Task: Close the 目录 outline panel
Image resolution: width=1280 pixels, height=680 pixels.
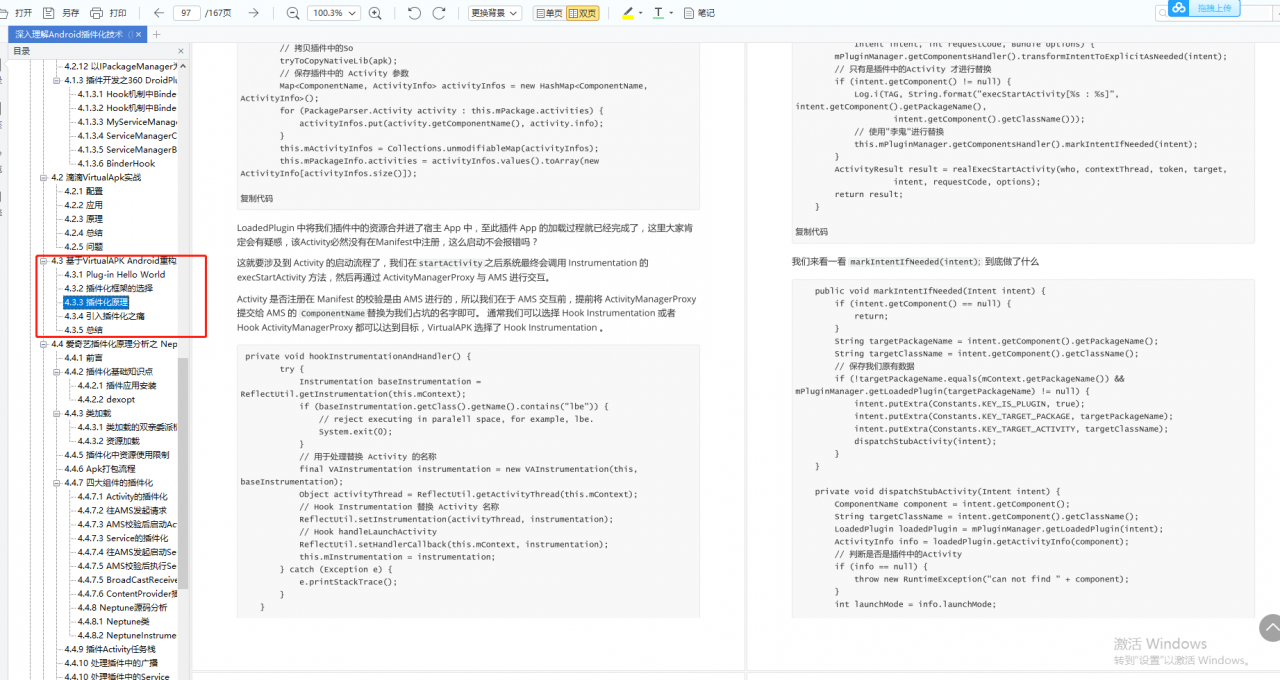Action: [179, 50]
